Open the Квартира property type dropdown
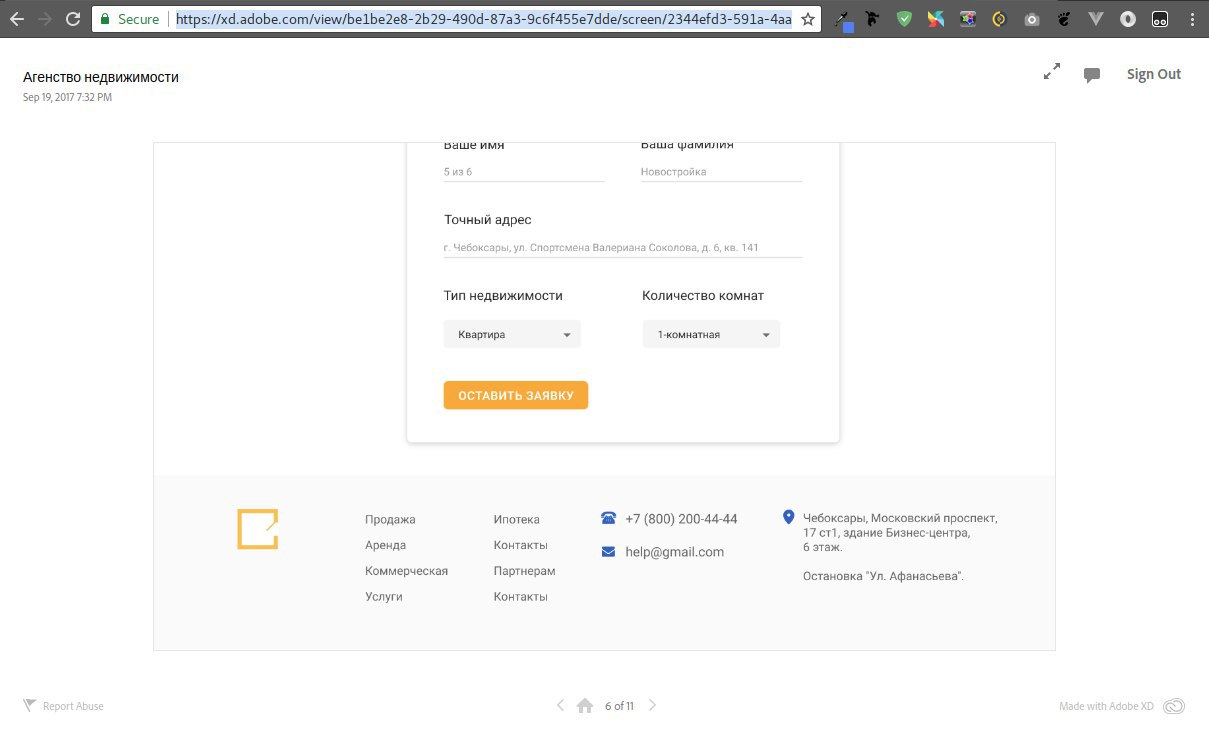 (x=512, y=335)
